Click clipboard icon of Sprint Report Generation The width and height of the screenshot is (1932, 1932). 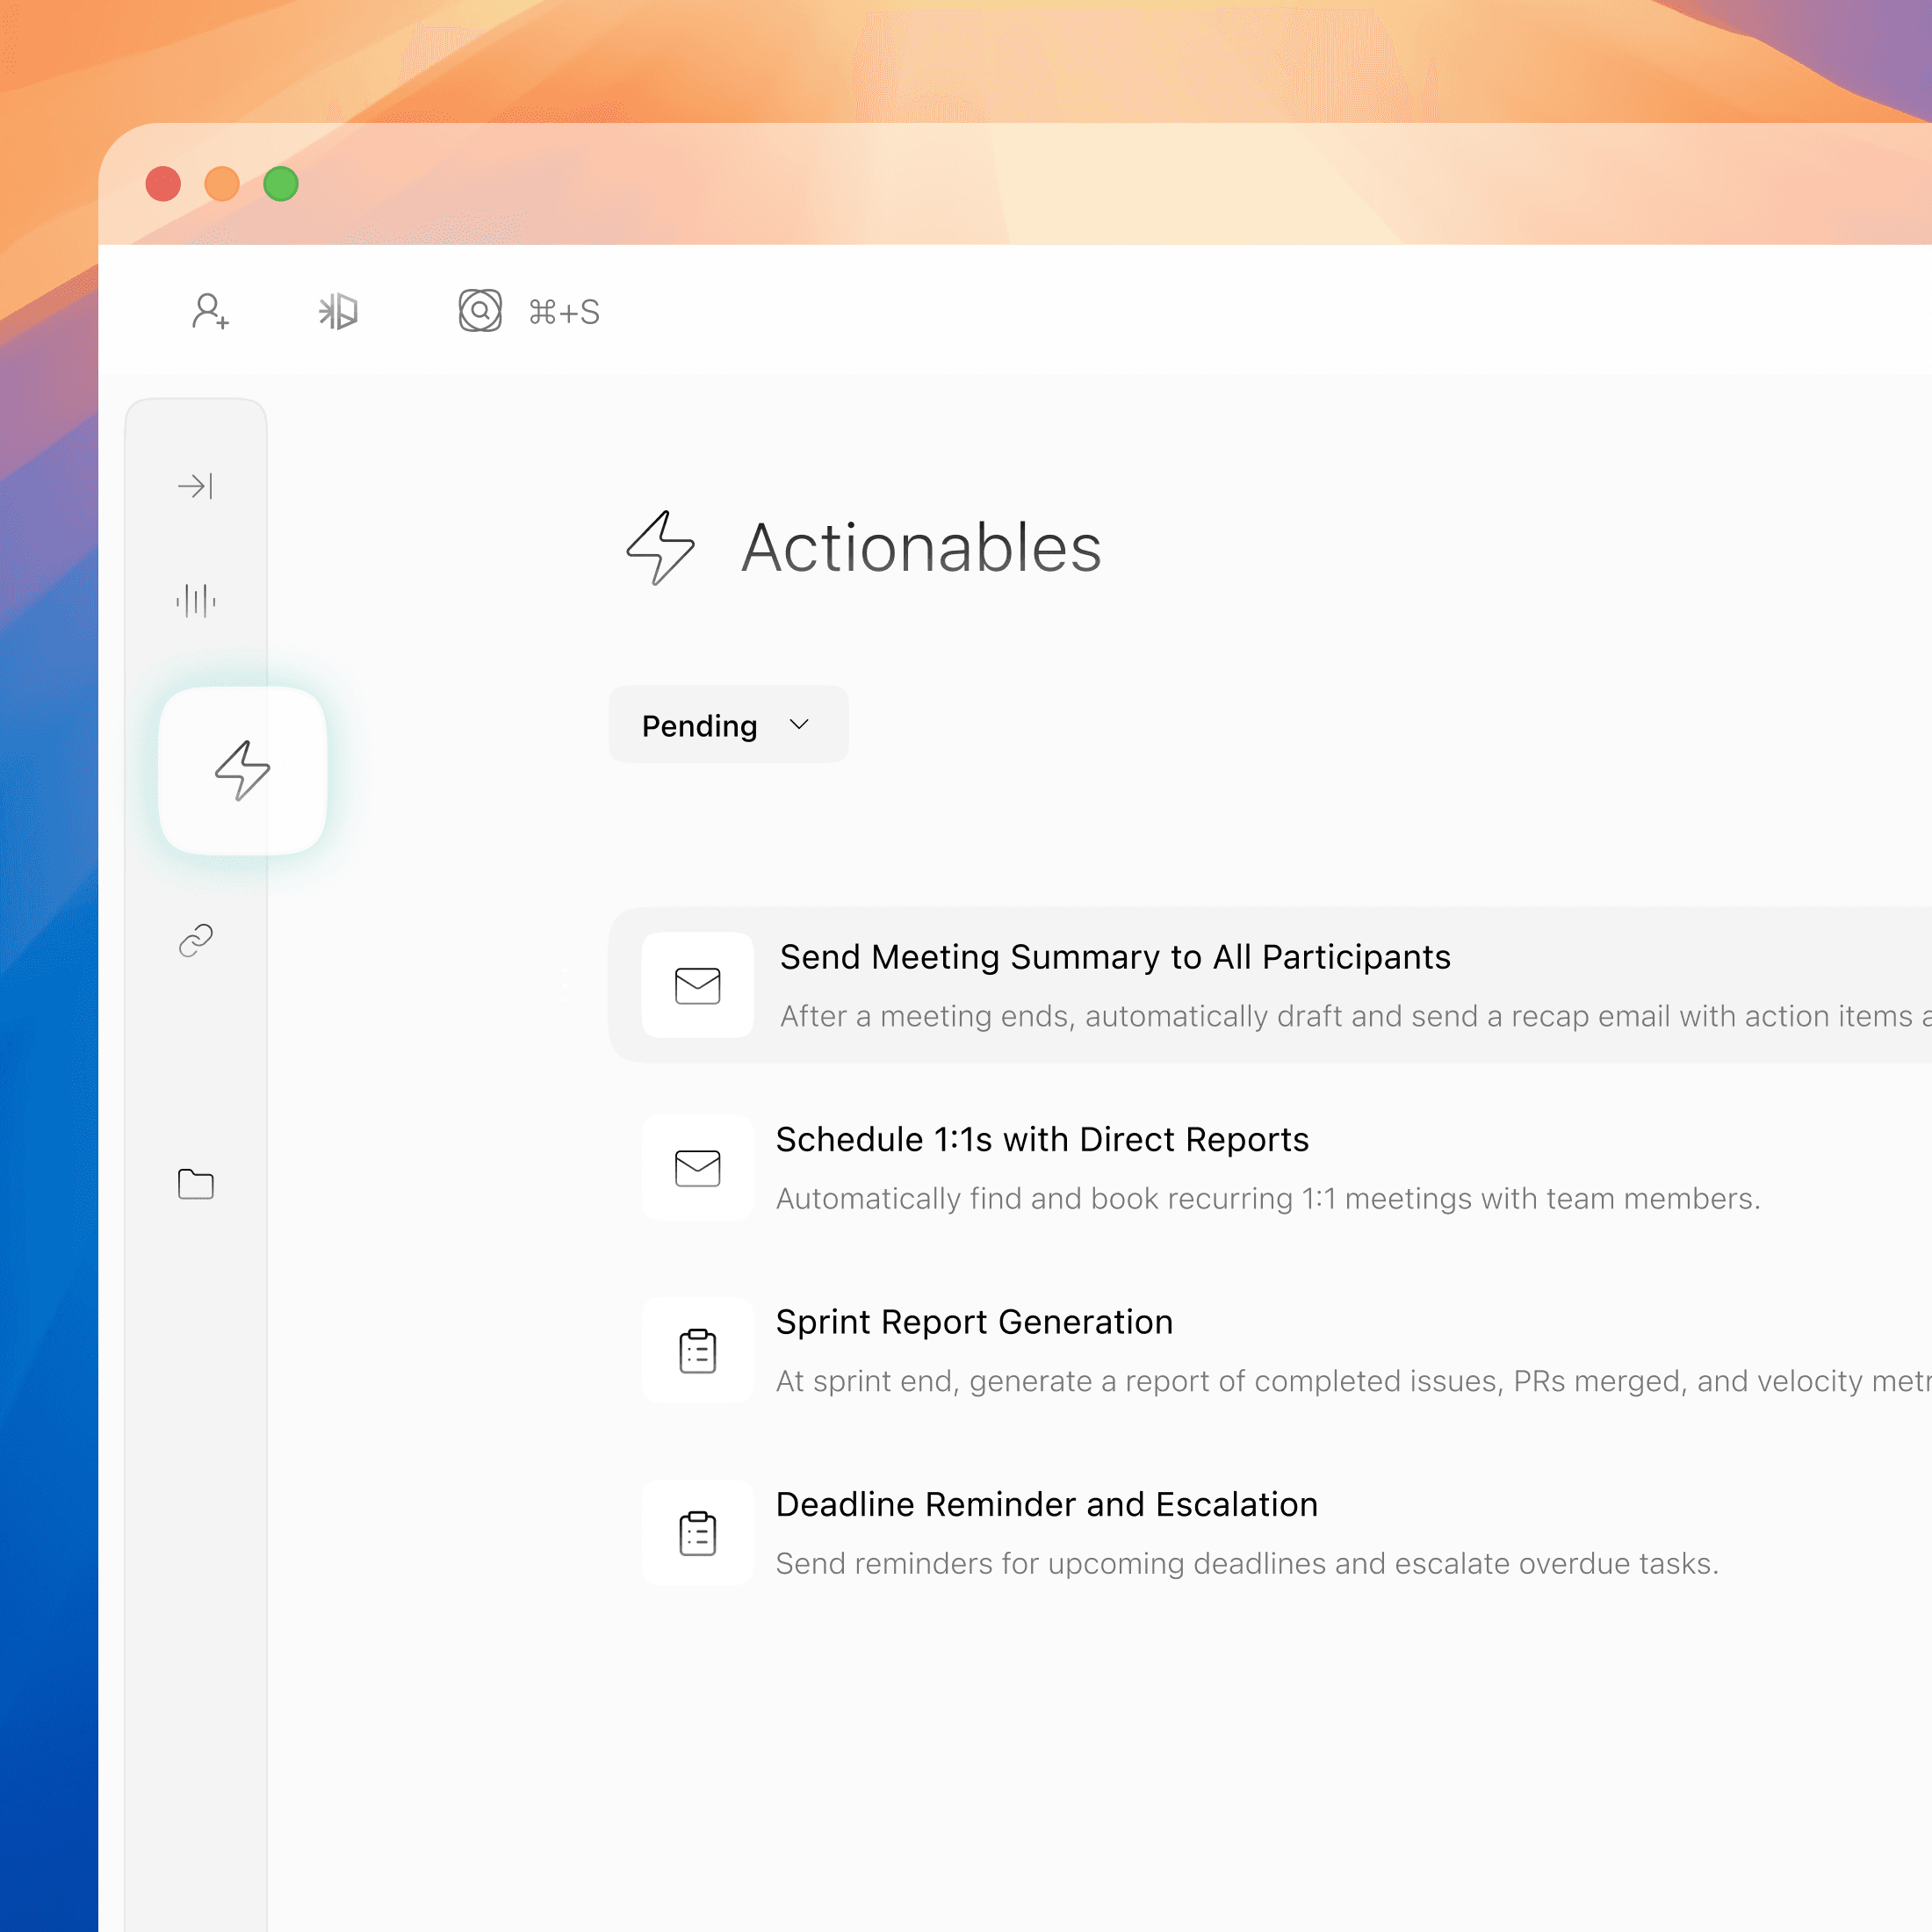[697, 1350]
